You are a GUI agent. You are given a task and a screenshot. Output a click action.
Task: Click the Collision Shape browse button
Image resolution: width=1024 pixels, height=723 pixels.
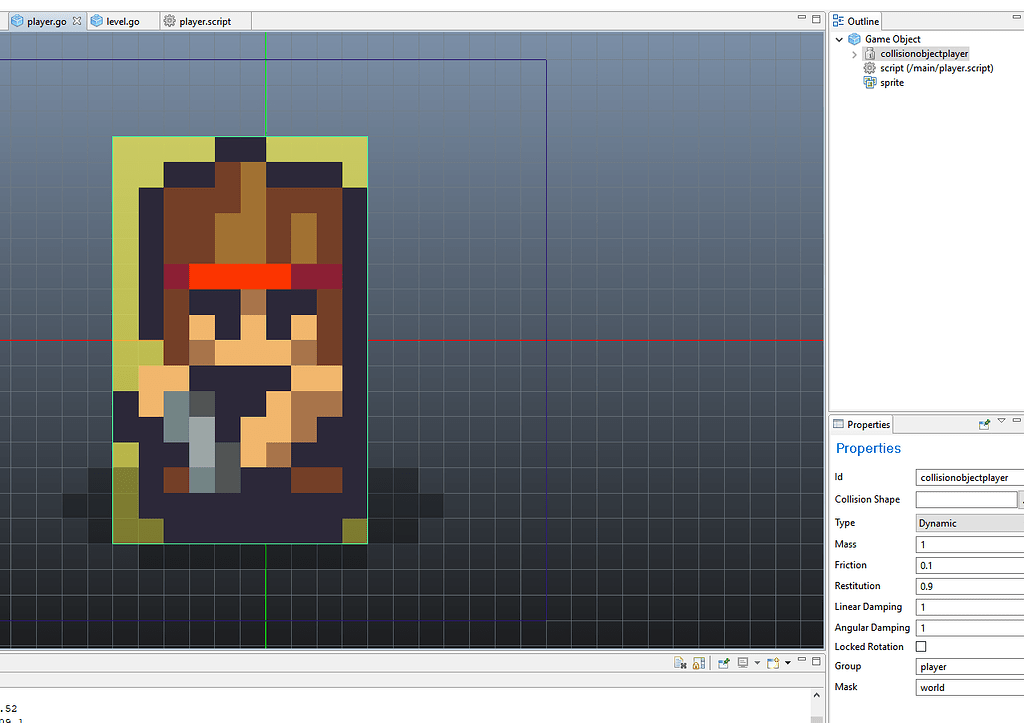click(1020, 499)
